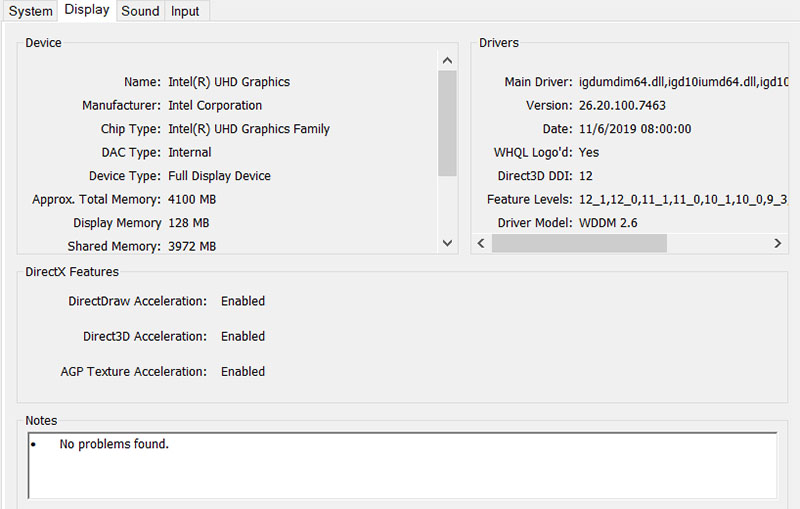
Task: Click Device panel scroll down arrow
Action: (448, 243)
